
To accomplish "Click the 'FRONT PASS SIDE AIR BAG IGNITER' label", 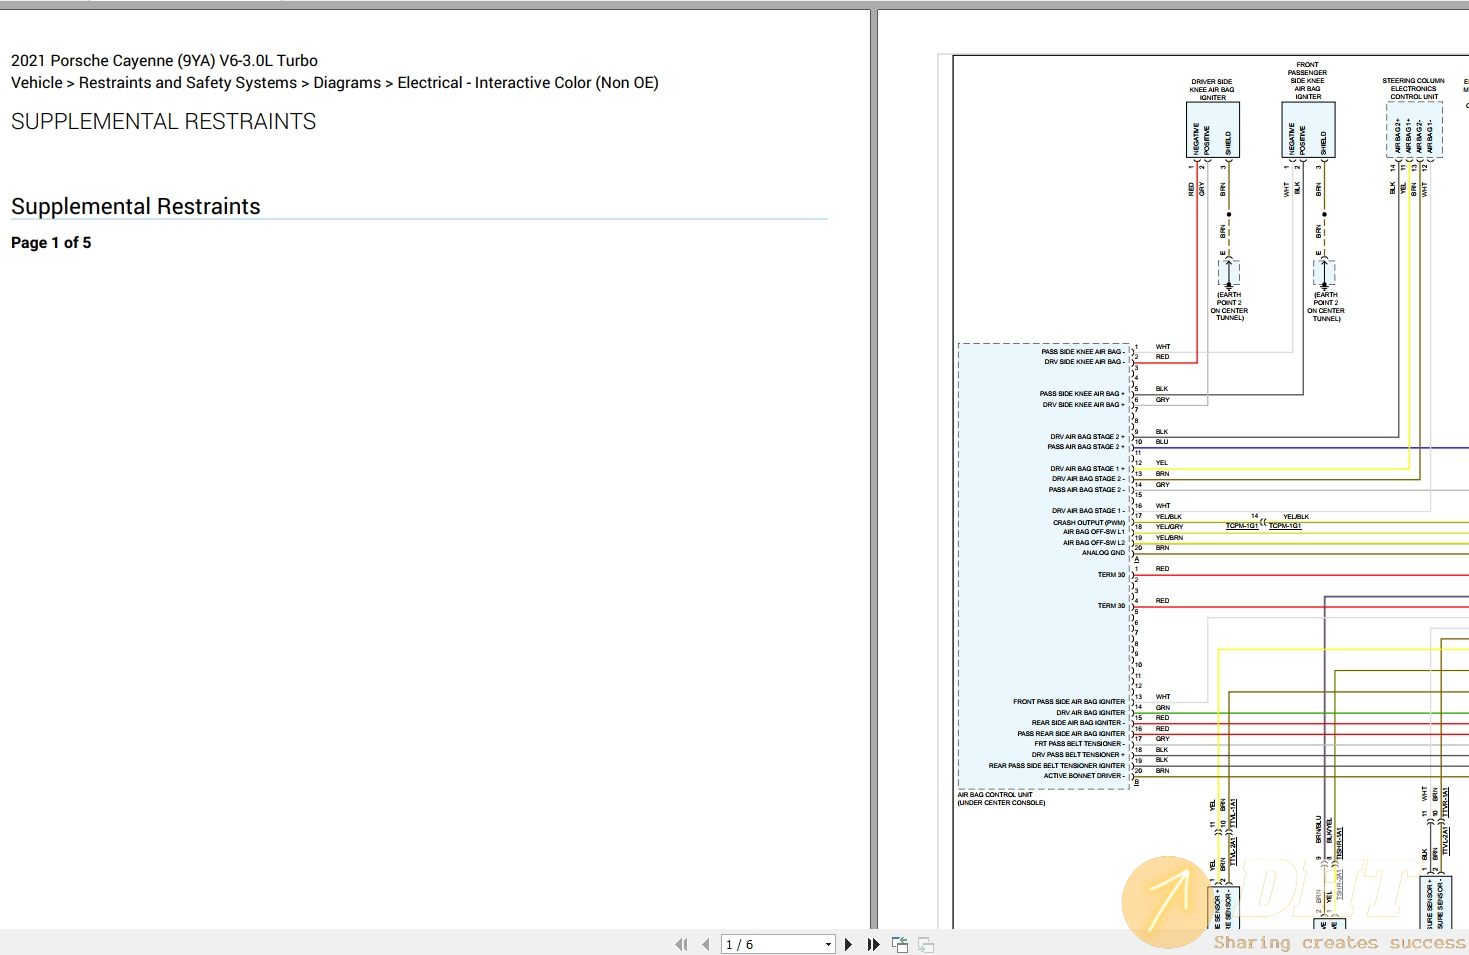I will tap(1068, 702).
